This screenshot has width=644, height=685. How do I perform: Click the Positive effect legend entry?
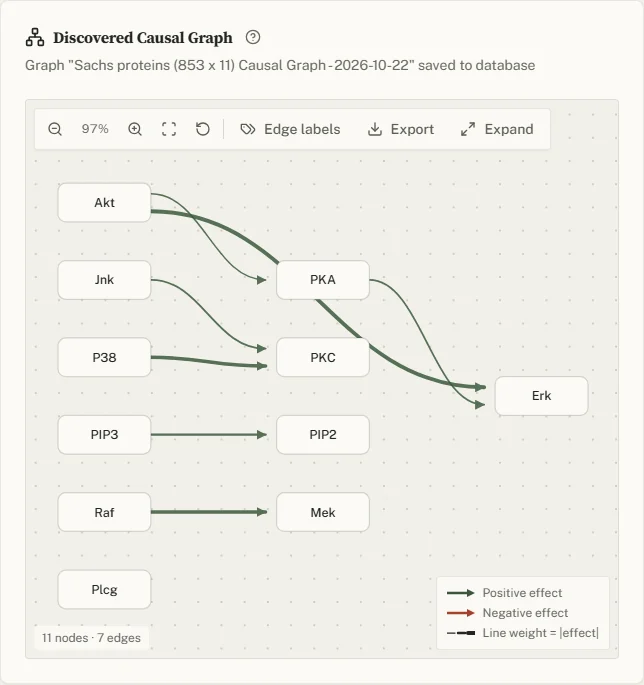pyautogui.click(x=505, y=593)
